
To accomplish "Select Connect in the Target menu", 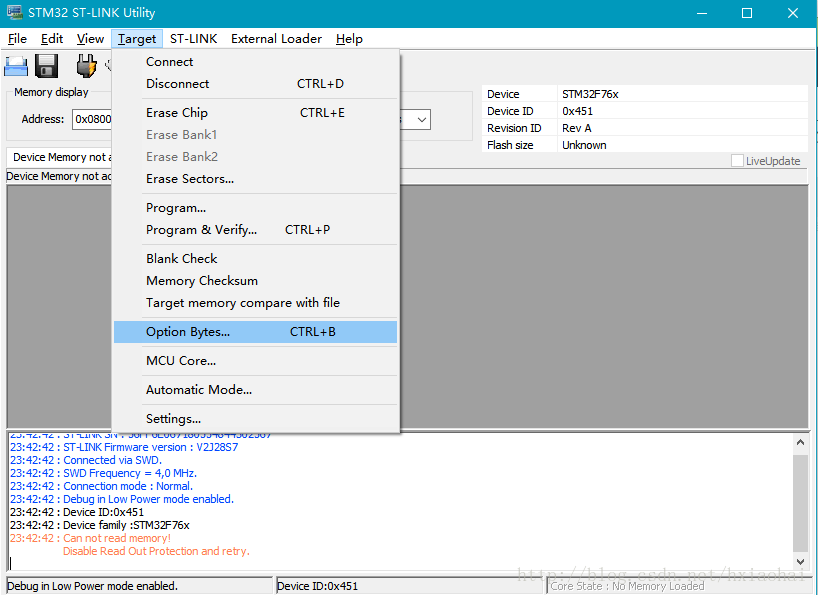I will click(x=256, y=62).
